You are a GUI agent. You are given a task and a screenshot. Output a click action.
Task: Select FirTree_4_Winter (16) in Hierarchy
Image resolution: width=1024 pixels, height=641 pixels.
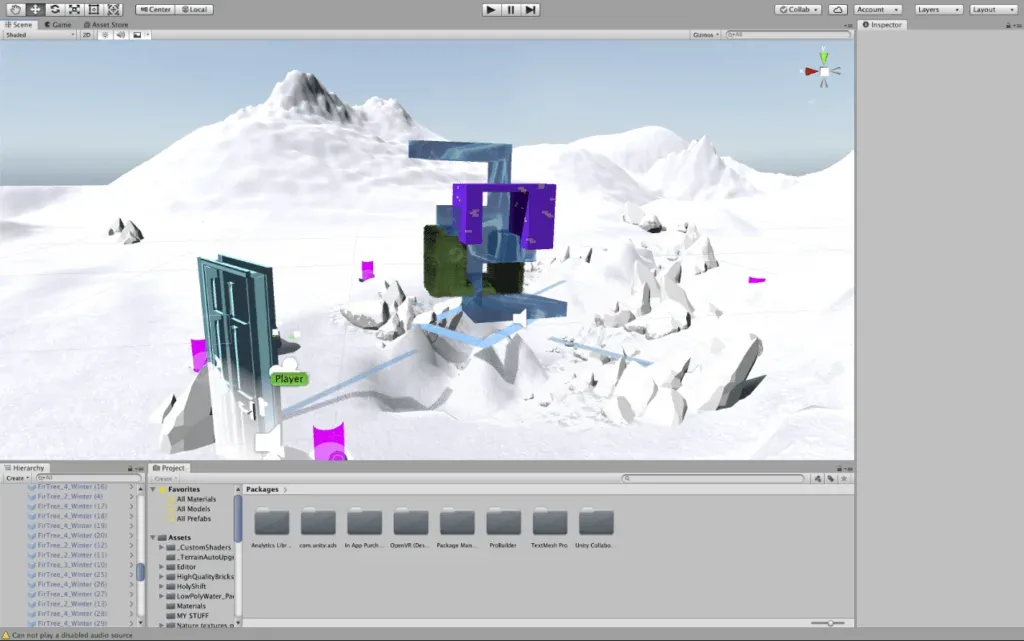(72, 486)
